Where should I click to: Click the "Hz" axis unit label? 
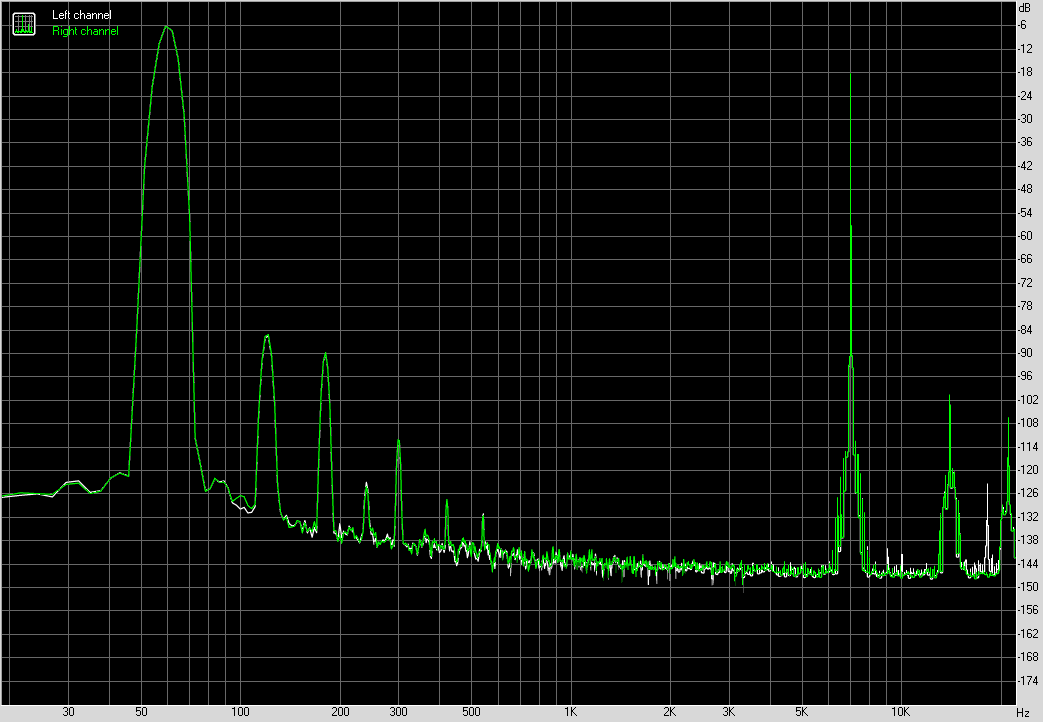tap(1023, 713)
